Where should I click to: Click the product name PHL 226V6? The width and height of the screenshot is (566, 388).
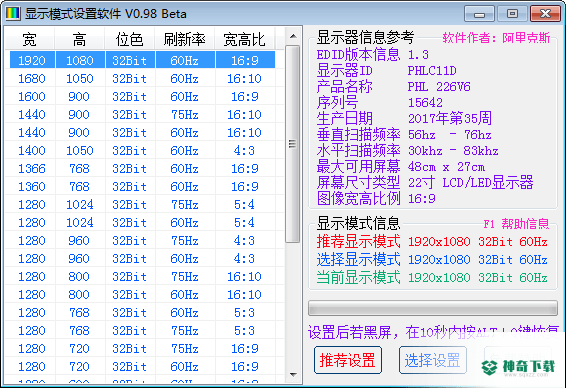pyautogui.click(x=439, y=87)
